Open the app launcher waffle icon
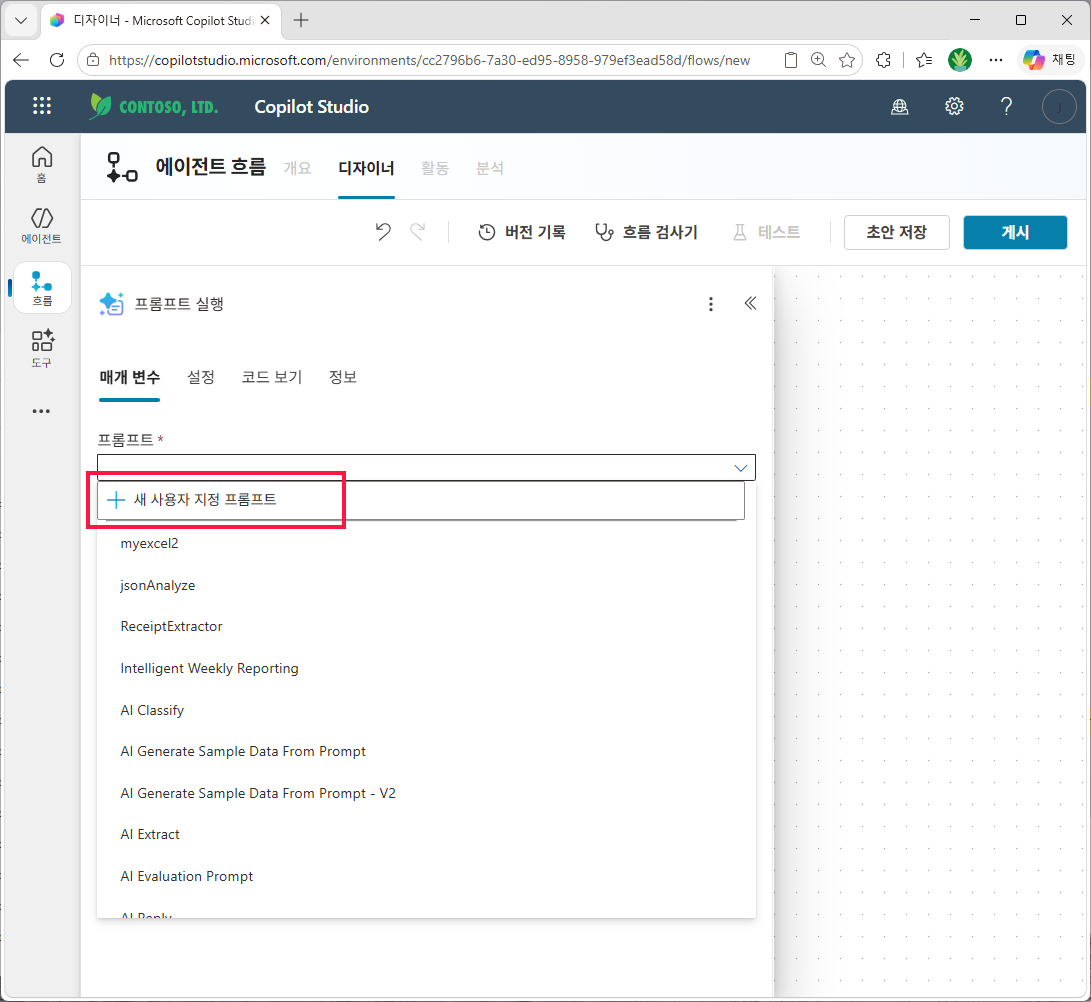1091x1002 pixels. click(x=42, y=106)
